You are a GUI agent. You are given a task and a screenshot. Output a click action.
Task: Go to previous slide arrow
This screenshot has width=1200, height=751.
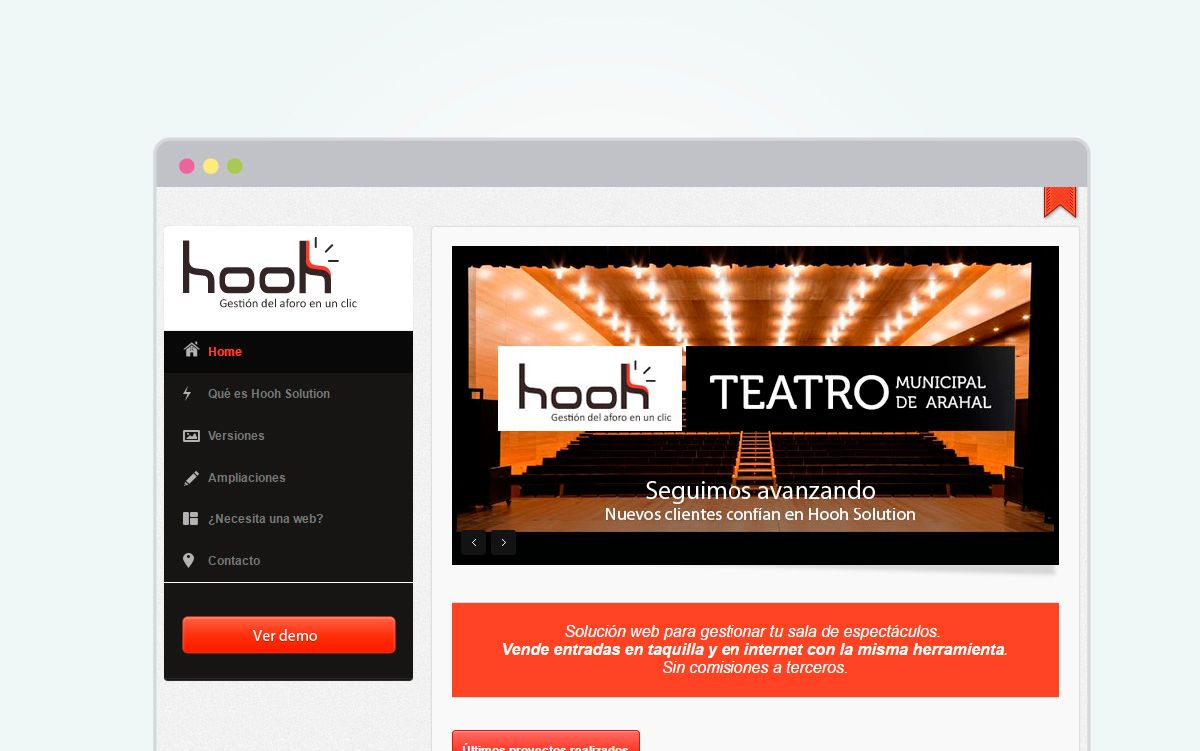474,542
